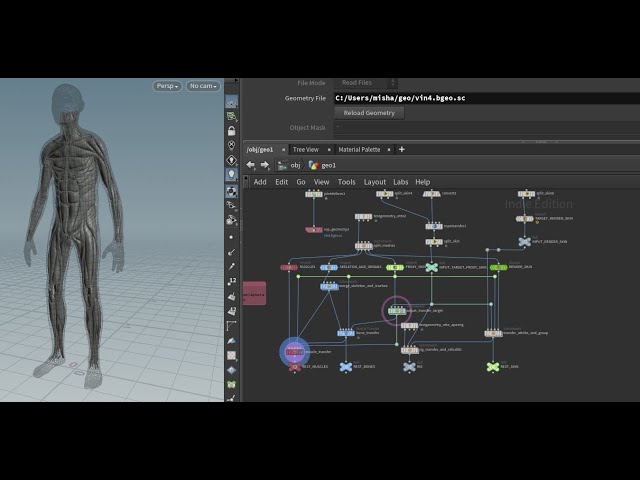Select the topotransfer1 node

[434, 226]
